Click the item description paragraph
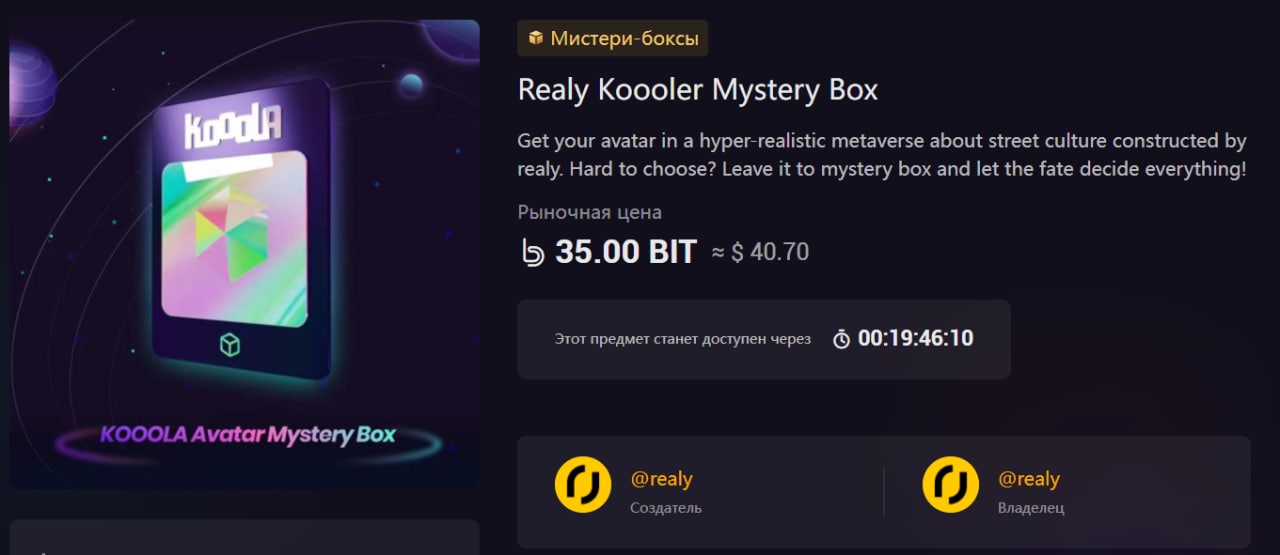The height and width of the screenshot is (555, 1280). (882, 155)
